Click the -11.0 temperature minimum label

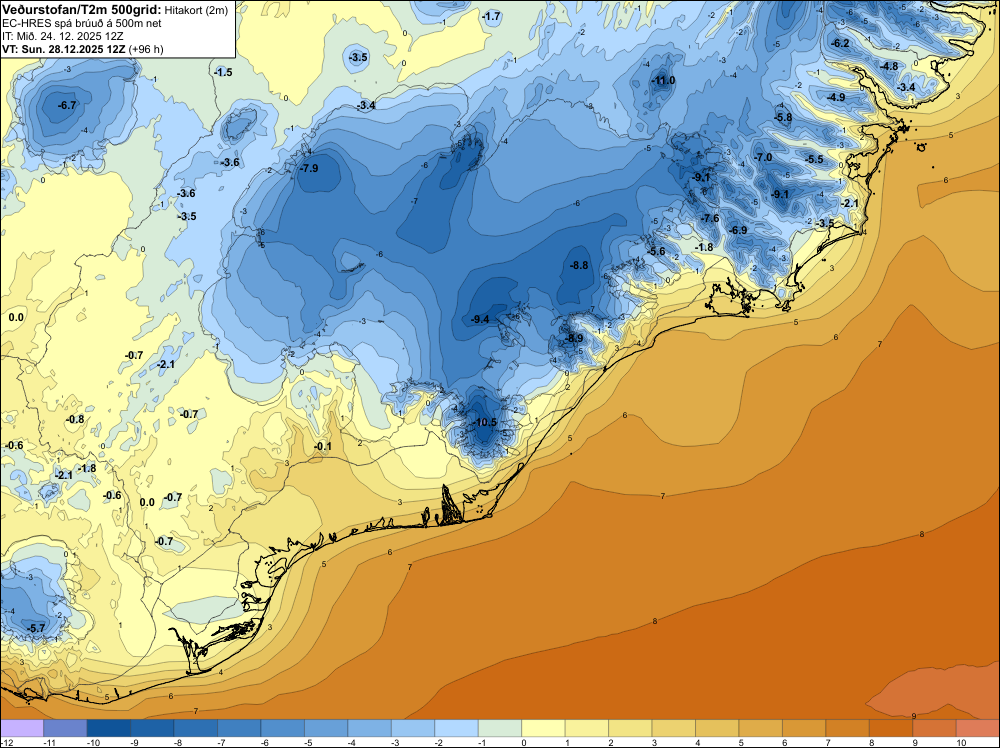pos(663,80)
